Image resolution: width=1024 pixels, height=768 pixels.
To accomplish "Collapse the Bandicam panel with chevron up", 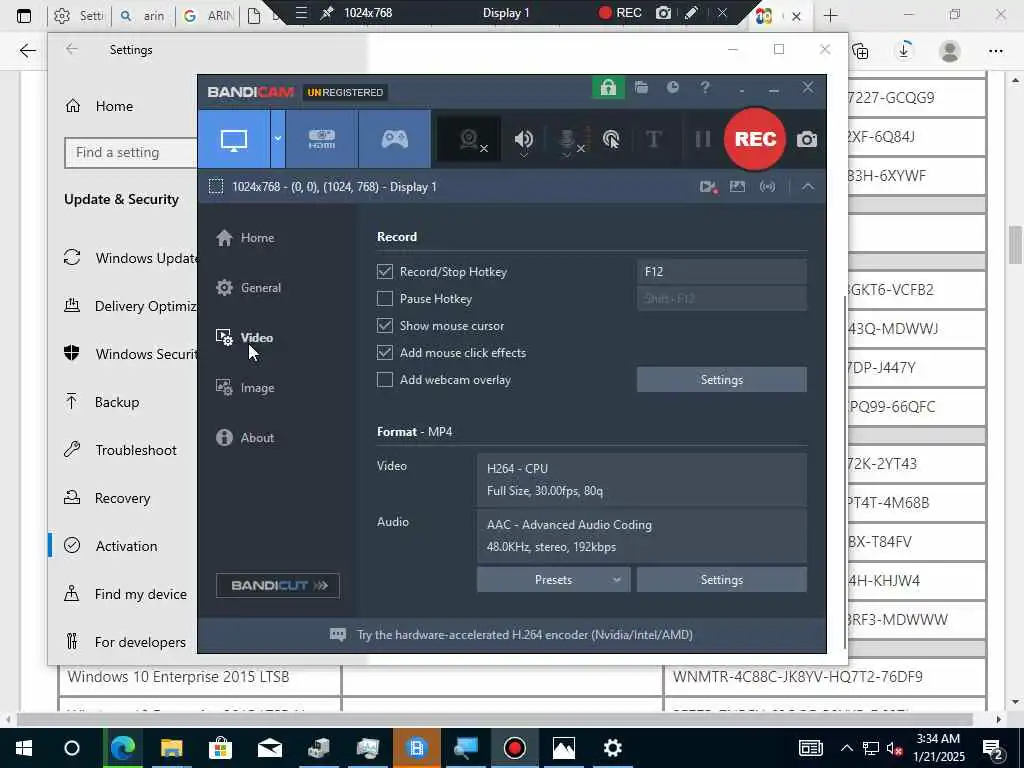I will coord(808,187).
